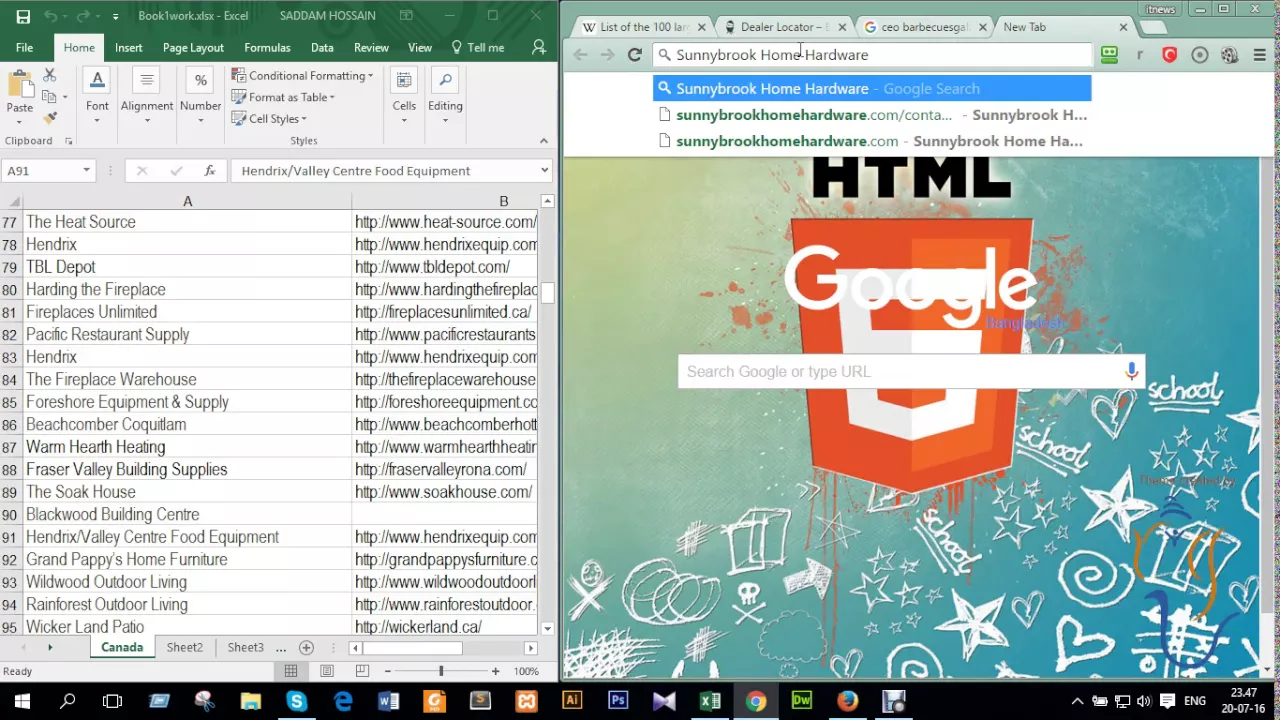Open Microsoft Edge from the taskbar
This screenshot has height=720, width=1280.
pyautogui.click(x=343, y=701)
